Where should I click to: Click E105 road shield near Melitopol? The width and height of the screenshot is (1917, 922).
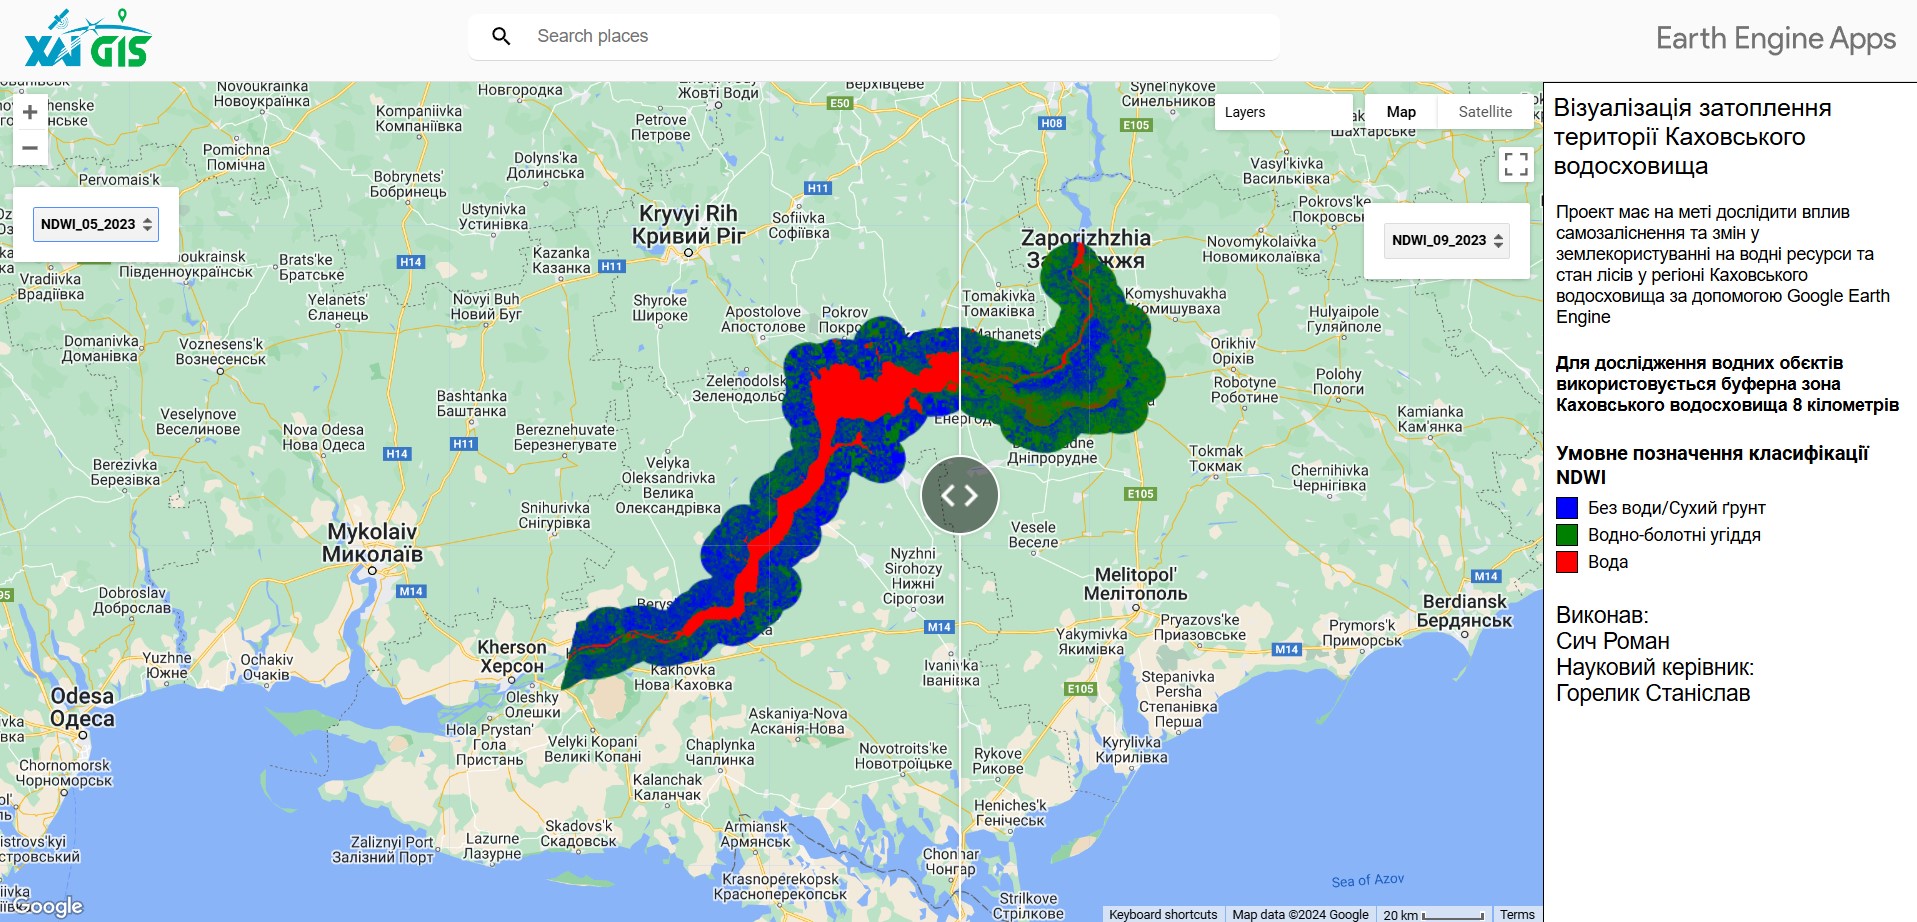pos(1080,689)
